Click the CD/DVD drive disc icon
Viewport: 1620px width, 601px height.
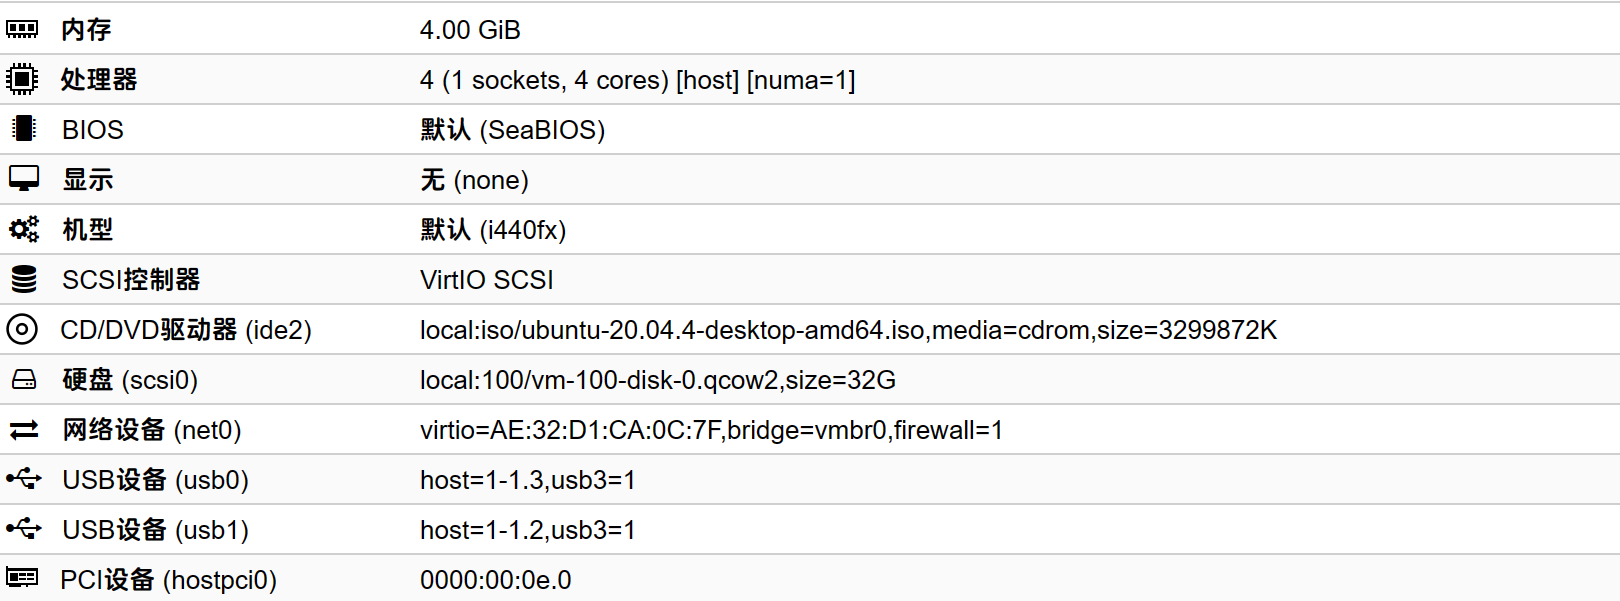click(22, 329)
